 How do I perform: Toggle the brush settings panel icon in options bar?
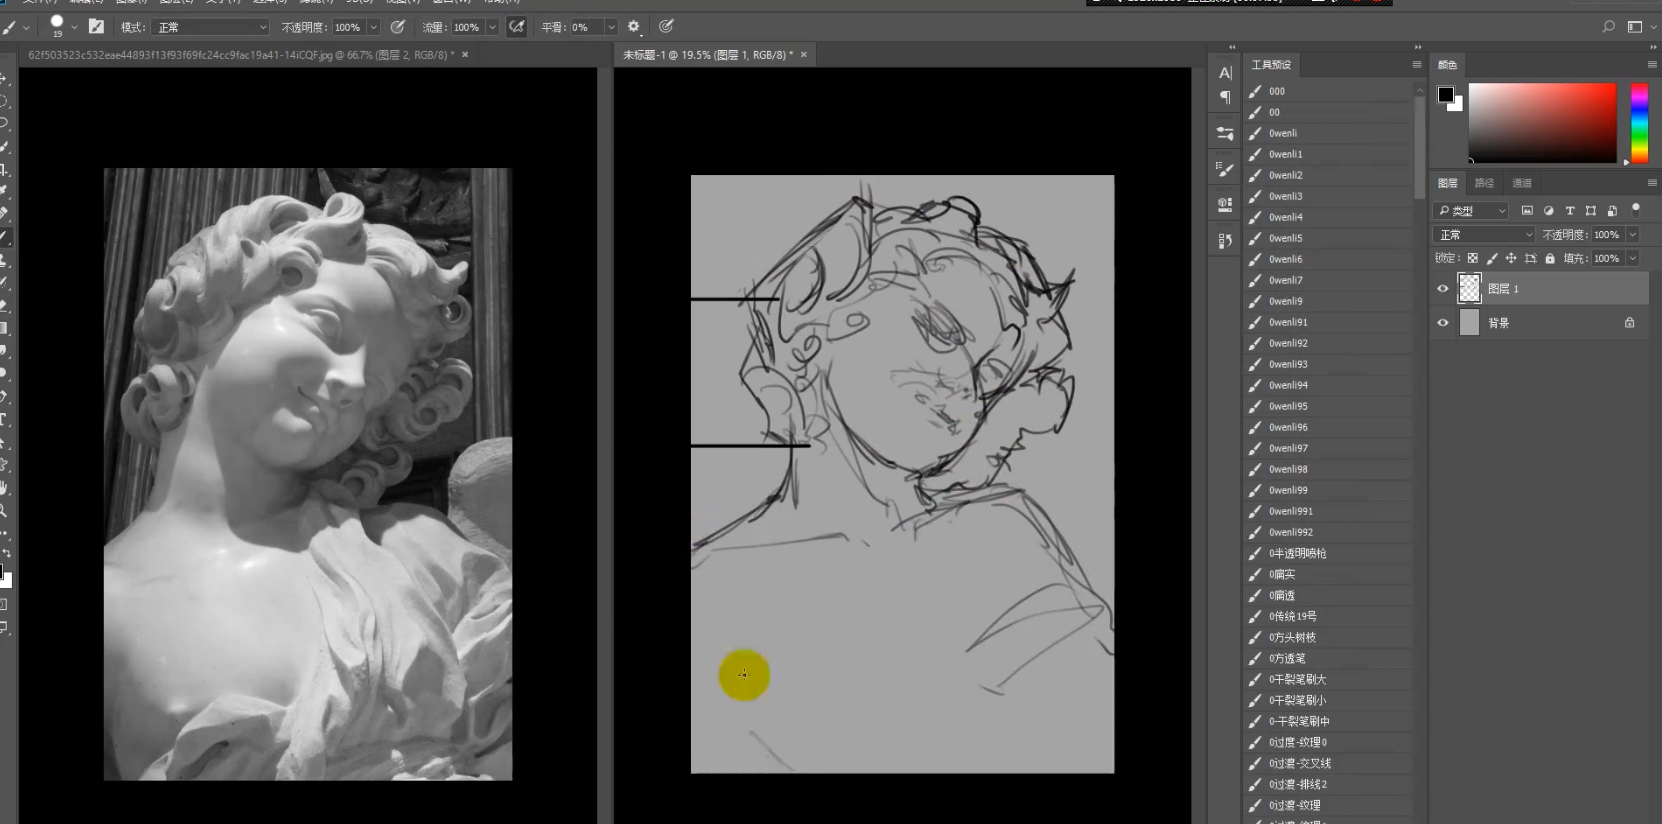click(x=96, y=27)
